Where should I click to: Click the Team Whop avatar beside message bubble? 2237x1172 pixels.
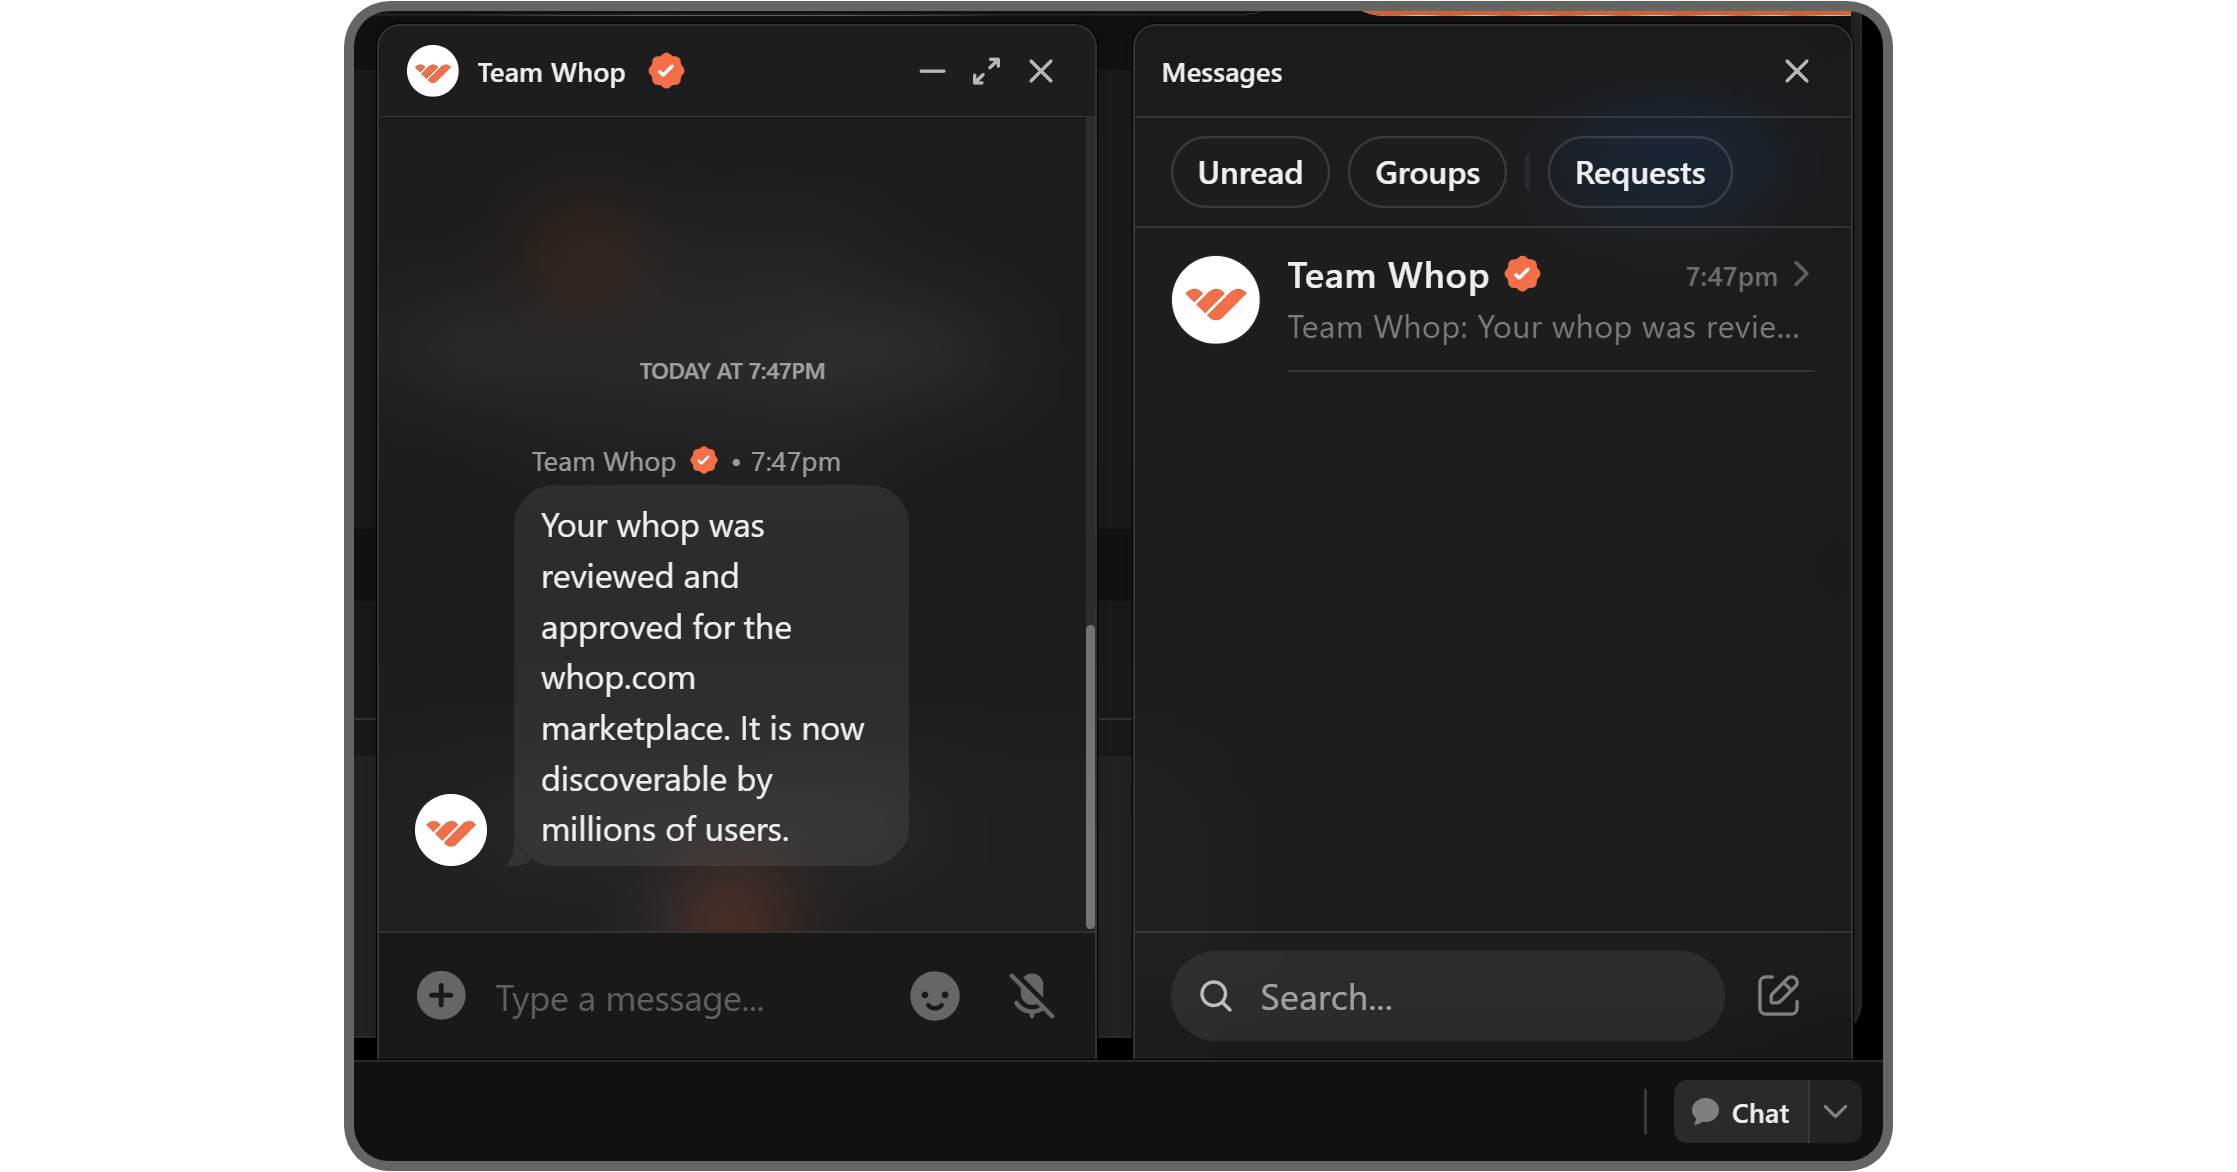(451, 830)
